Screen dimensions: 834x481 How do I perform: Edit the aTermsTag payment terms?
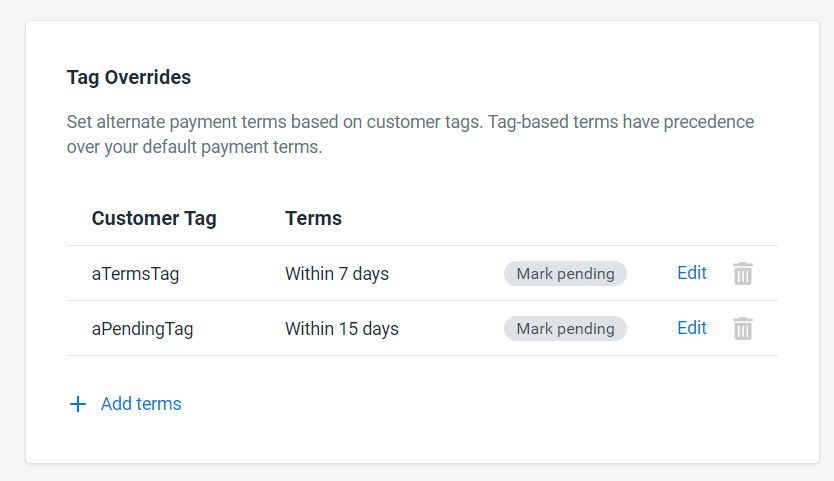(x=692, y=273)
